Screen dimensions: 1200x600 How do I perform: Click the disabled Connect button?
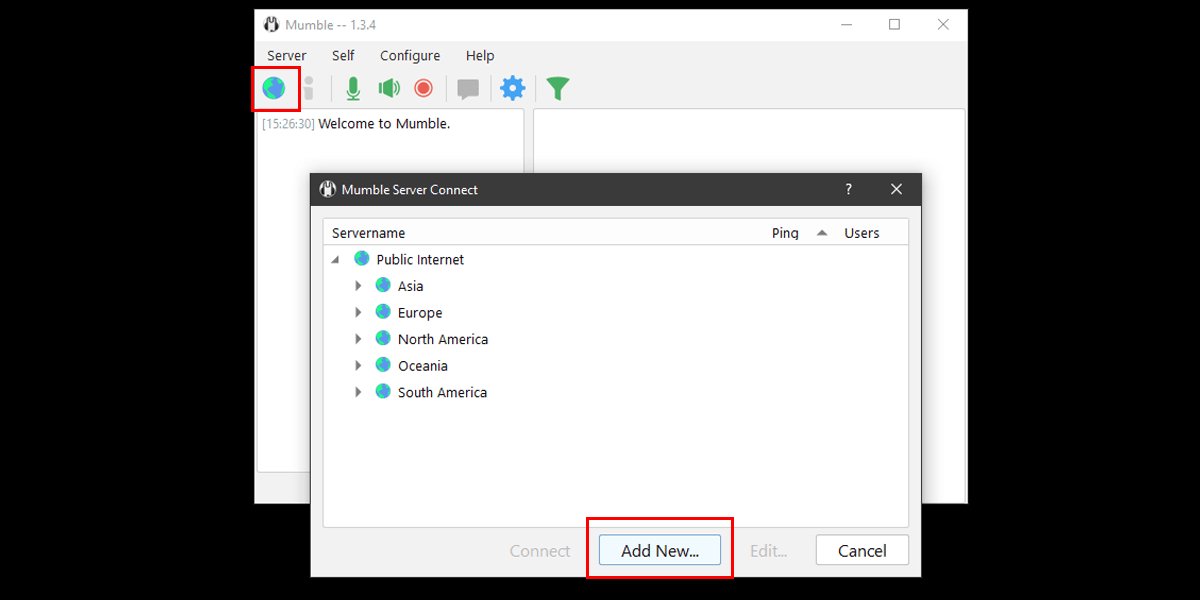tap(540, 551)
